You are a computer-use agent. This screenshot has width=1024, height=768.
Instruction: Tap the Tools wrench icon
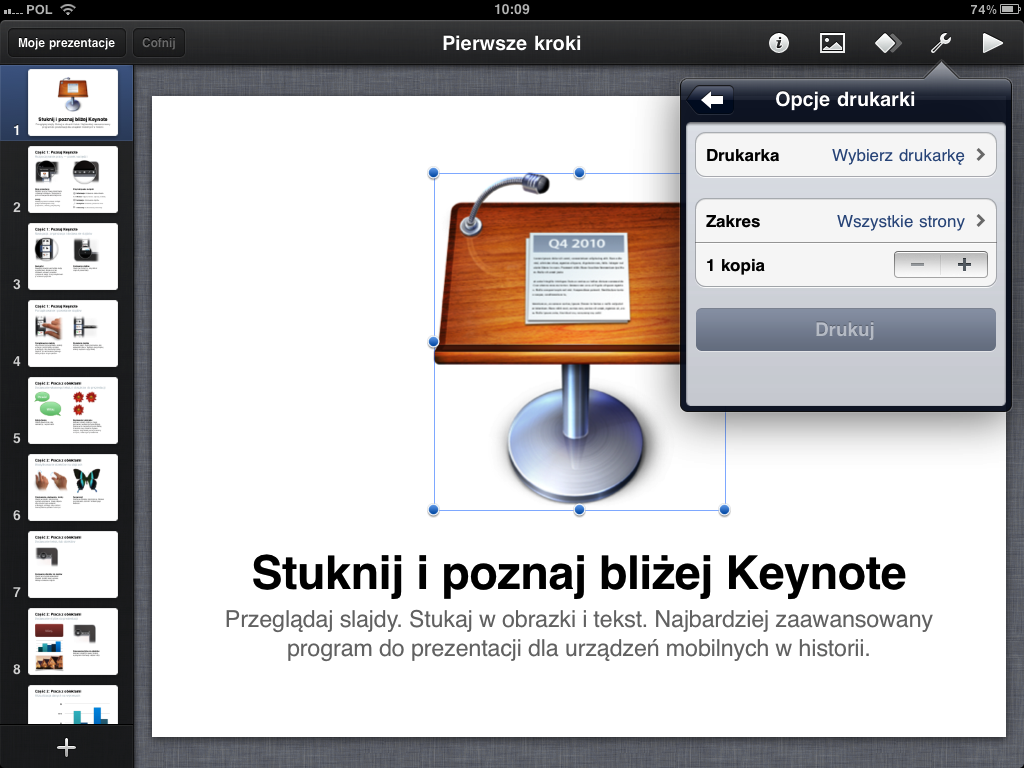tap(940, 43)
